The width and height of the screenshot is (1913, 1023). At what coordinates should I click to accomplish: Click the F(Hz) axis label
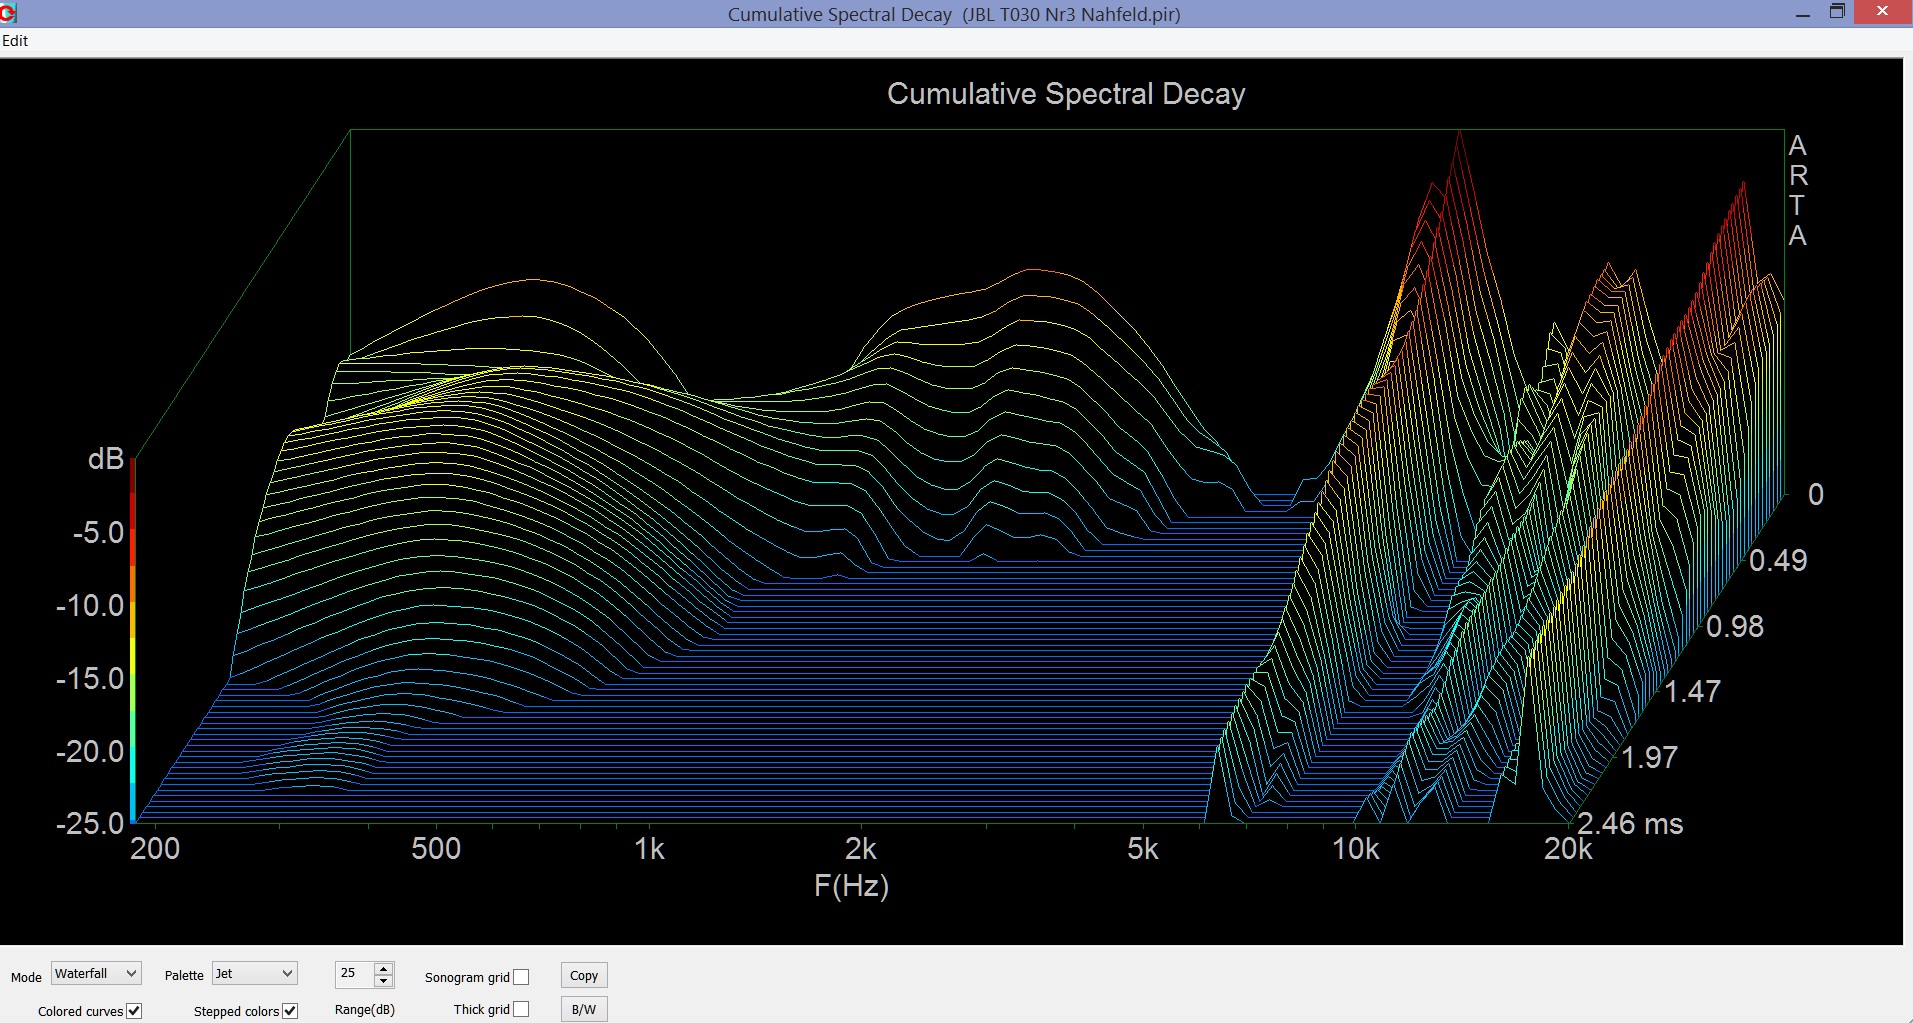click(851, 886)
